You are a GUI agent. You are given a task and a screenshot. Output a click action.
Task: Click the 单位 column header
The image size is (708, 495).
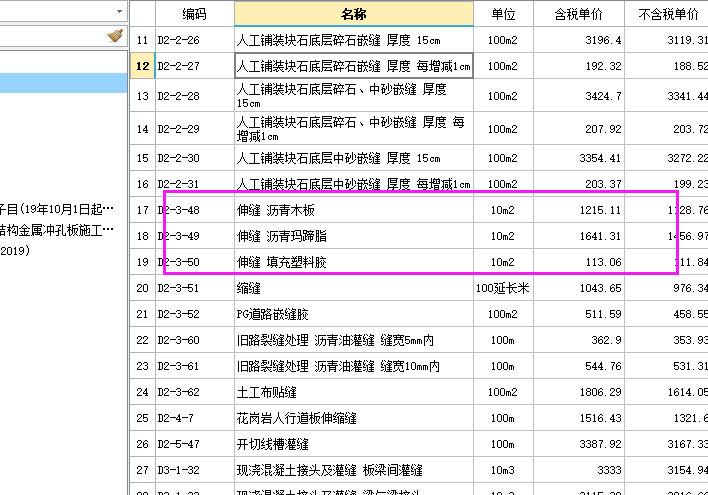pos(503,14)
